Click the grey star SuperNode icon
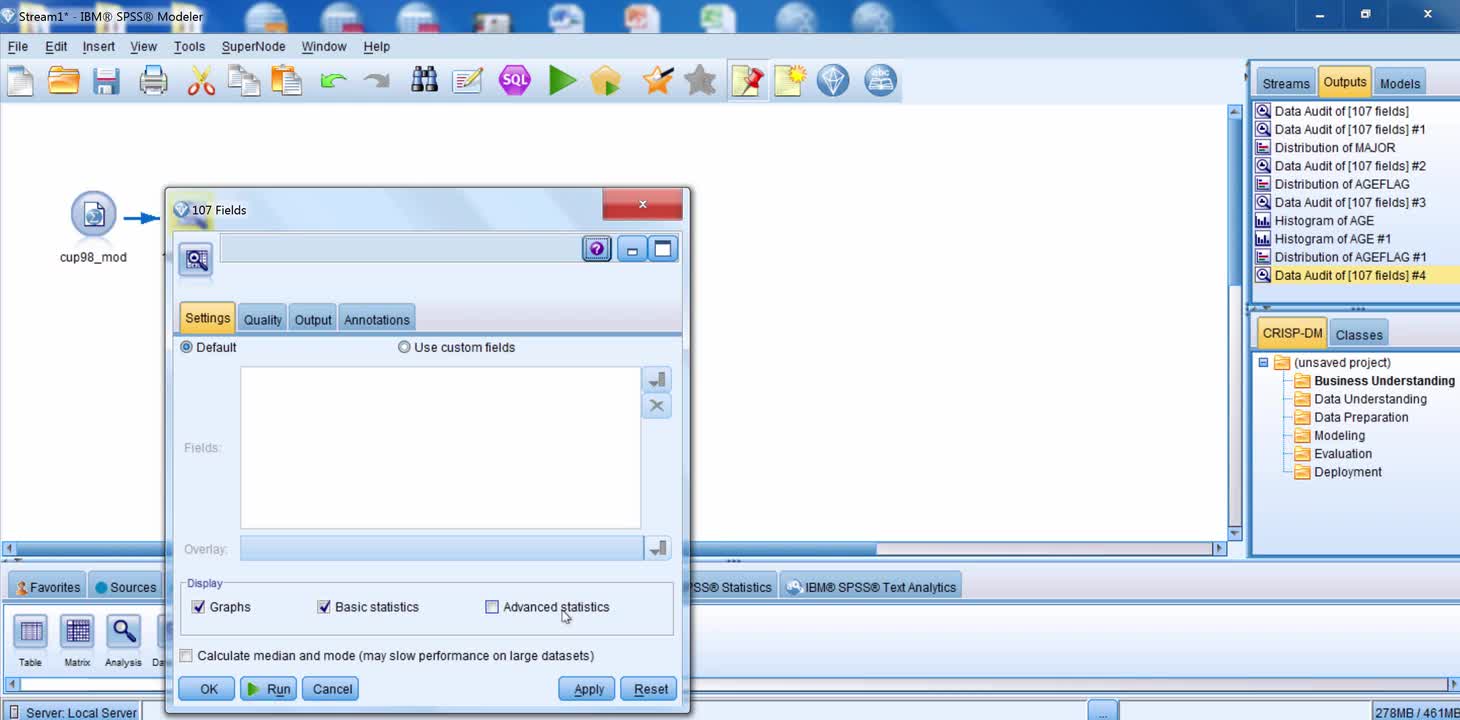The height and width of the screenshot is (720, 1460). pyautogui.click(x=700, y=81)
